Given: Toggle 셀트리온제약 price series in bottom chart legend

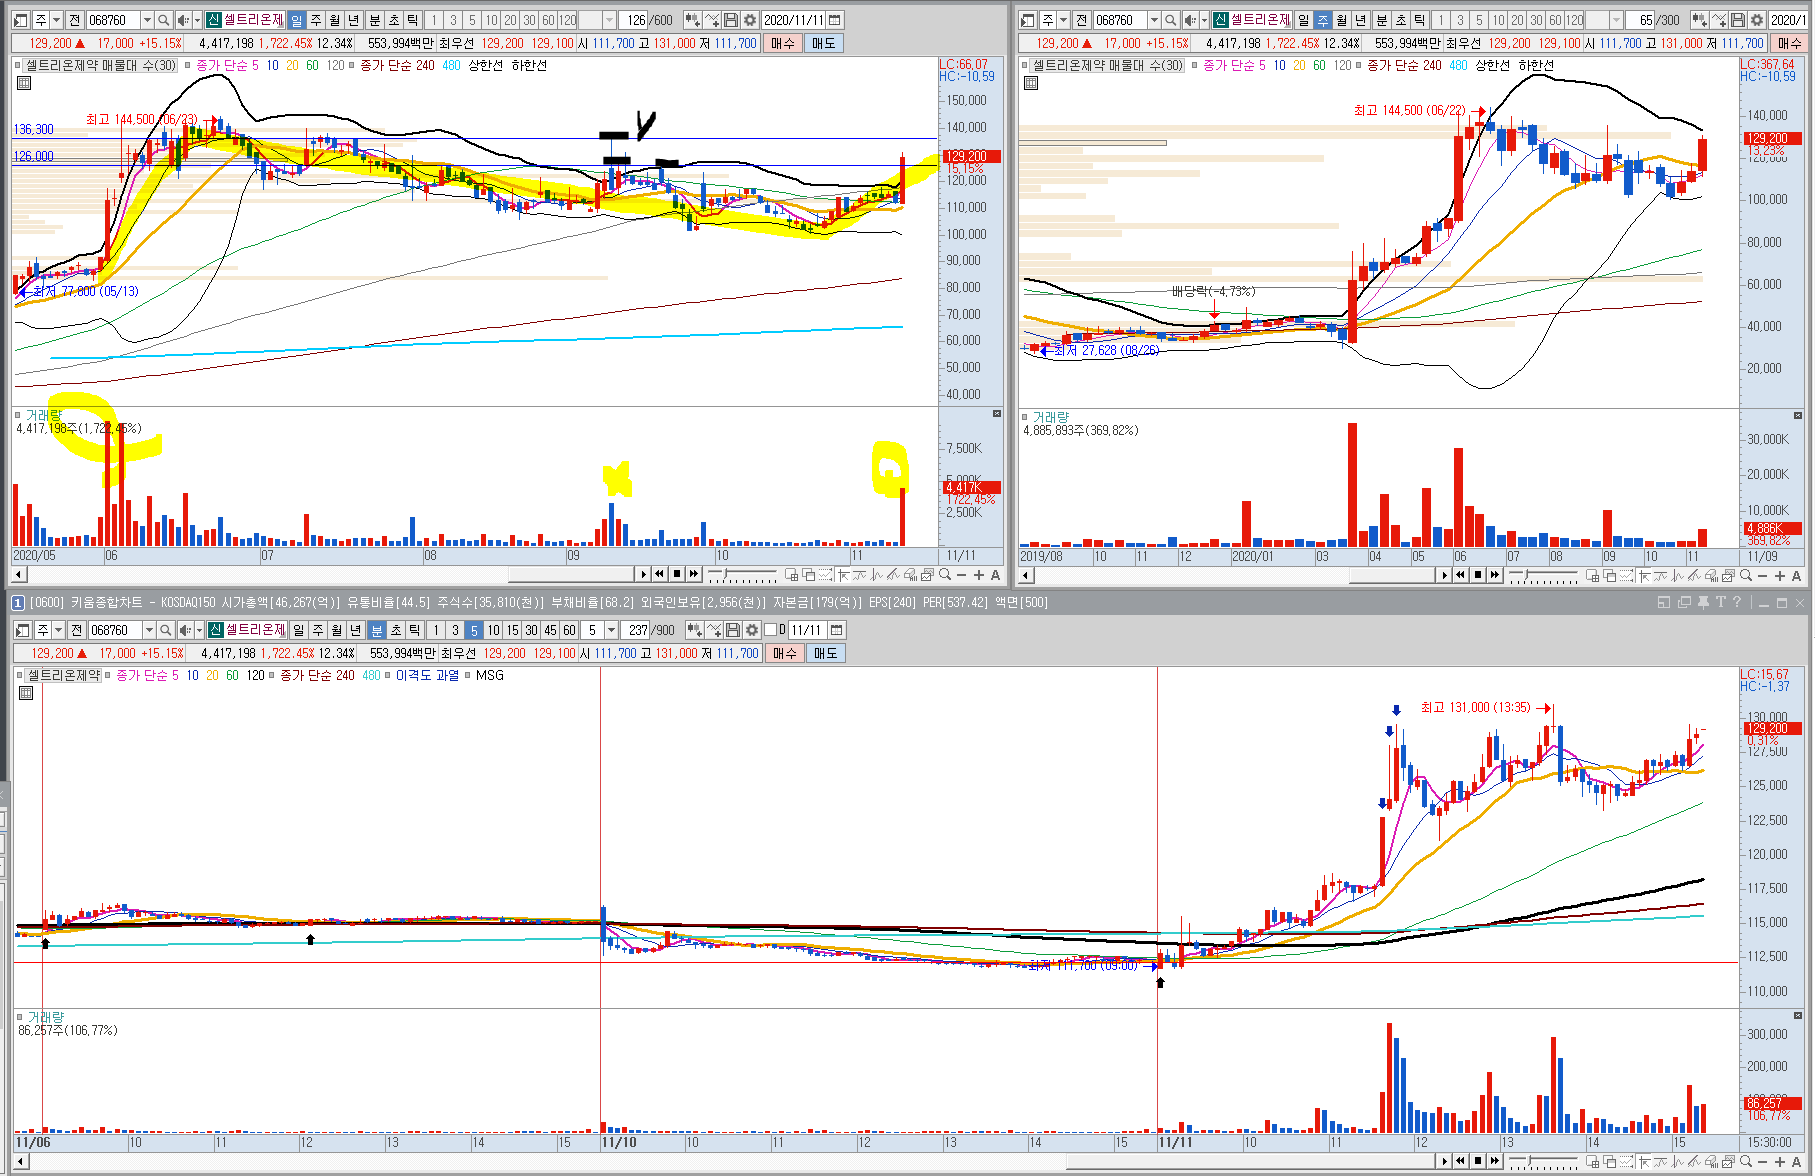Looking at the screenshot, I should pyautogui.click(x=64, y=675).
